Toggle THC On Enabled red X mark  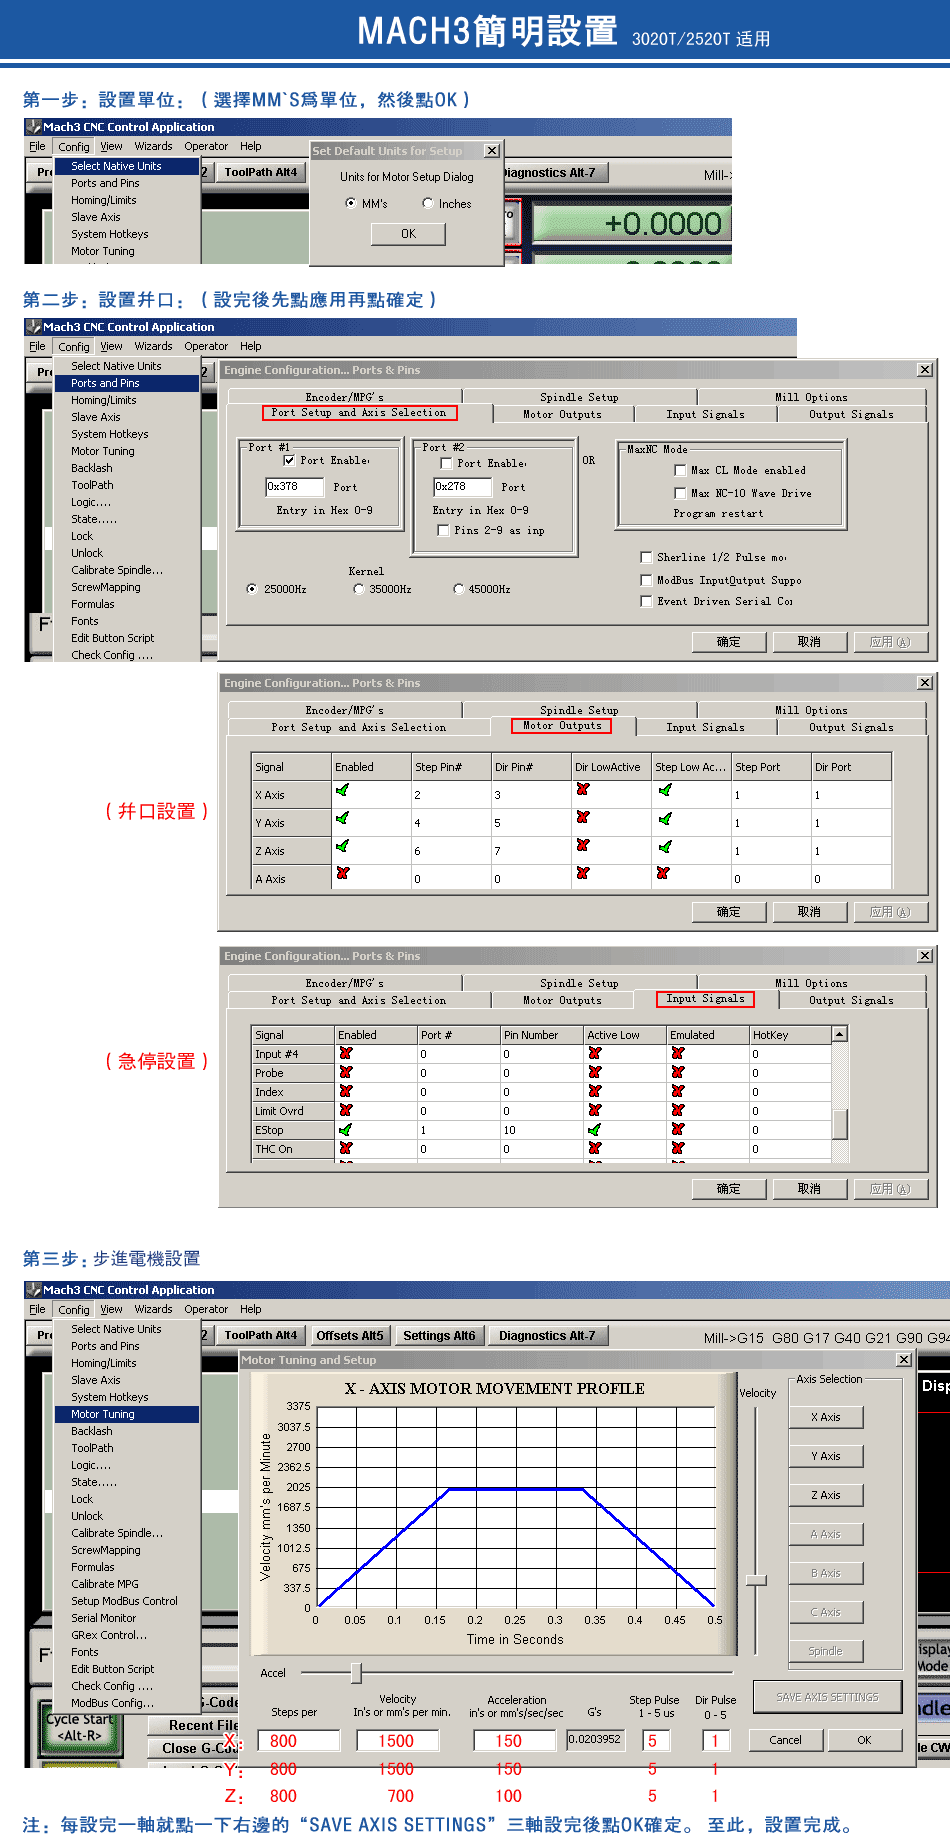pyautogui.click(x=346, y=1148)
